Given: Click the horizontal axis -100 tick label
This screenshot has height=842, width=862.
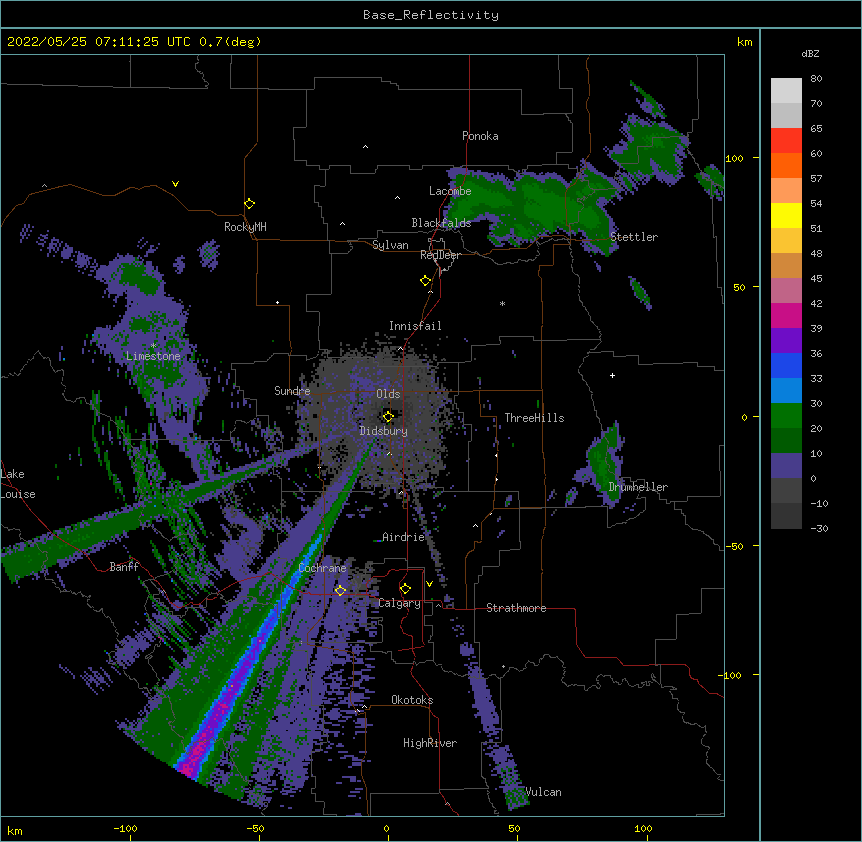Looking at the screenshot, I should pos(125,828).
